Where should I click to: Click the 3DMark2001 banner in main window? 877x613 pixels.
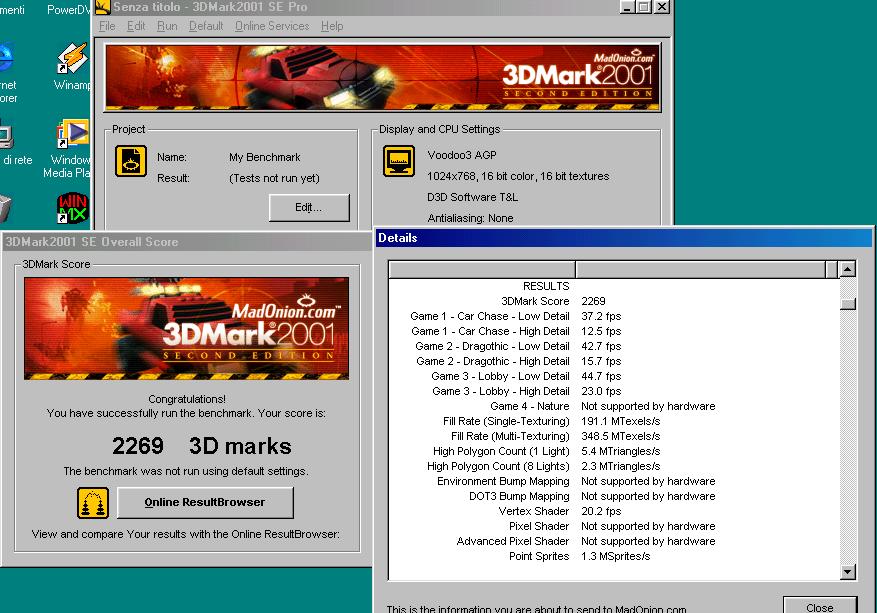(x=383, y=77)
